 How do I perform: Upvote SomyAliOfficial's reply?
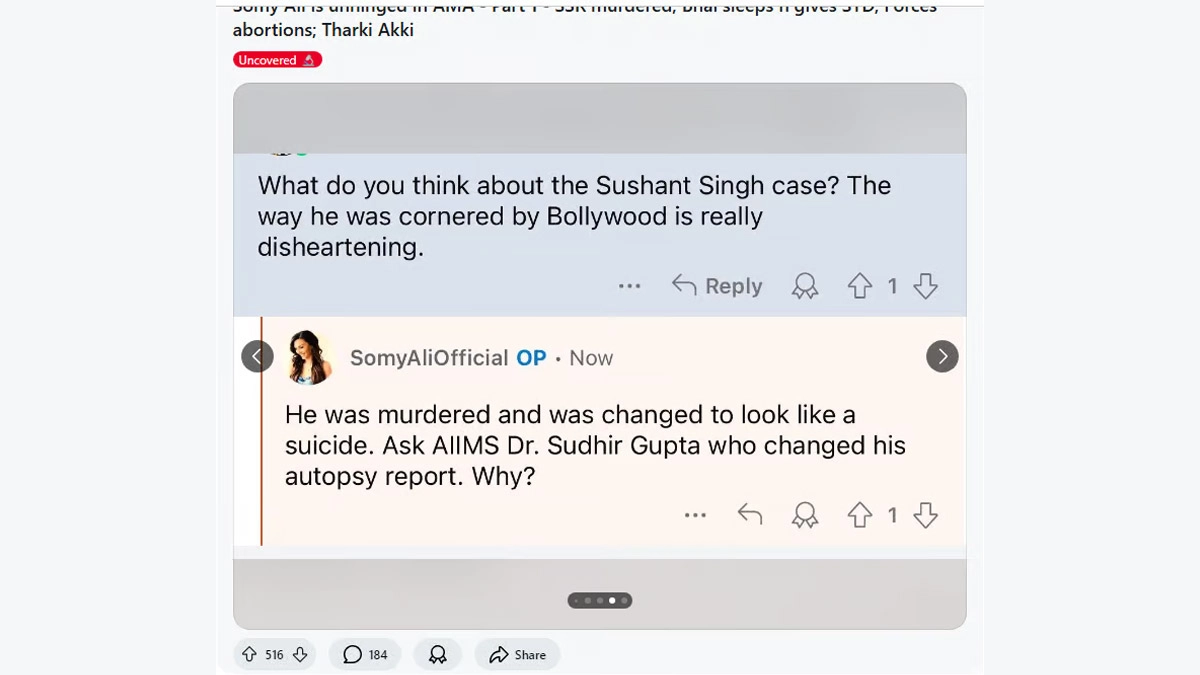tap(860, 516)
